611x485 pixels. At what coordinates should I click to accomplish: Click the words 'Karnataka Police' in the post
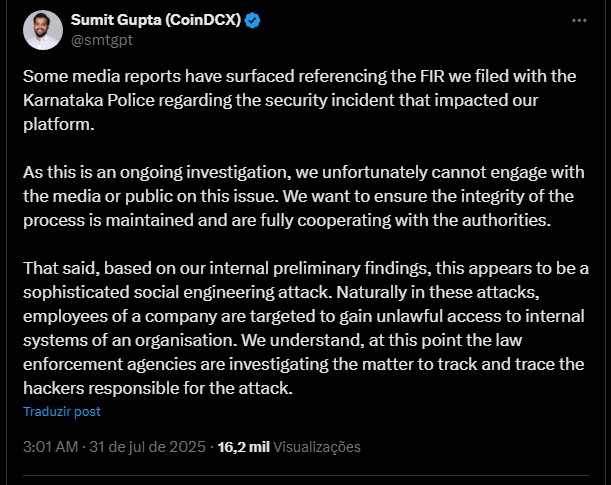pyautogui.click(x=89, y=100)
